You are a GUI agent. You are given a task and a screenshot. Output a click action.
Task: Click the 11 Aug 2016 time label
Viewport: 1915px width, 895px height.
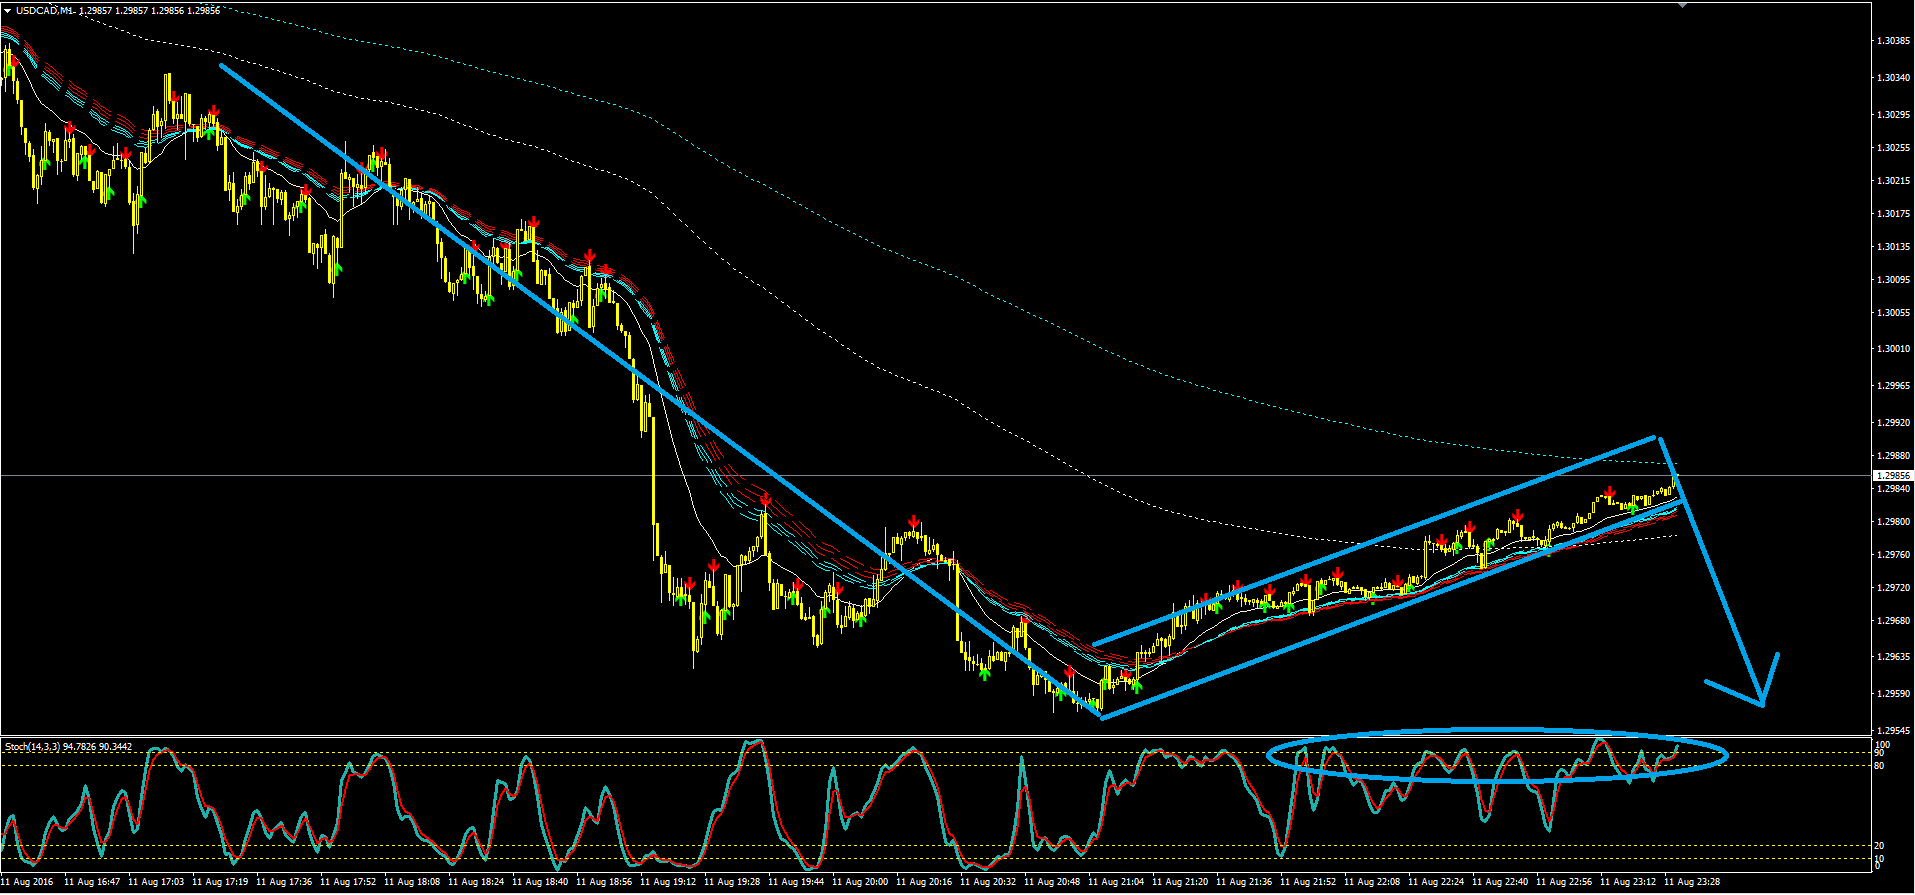29,882
